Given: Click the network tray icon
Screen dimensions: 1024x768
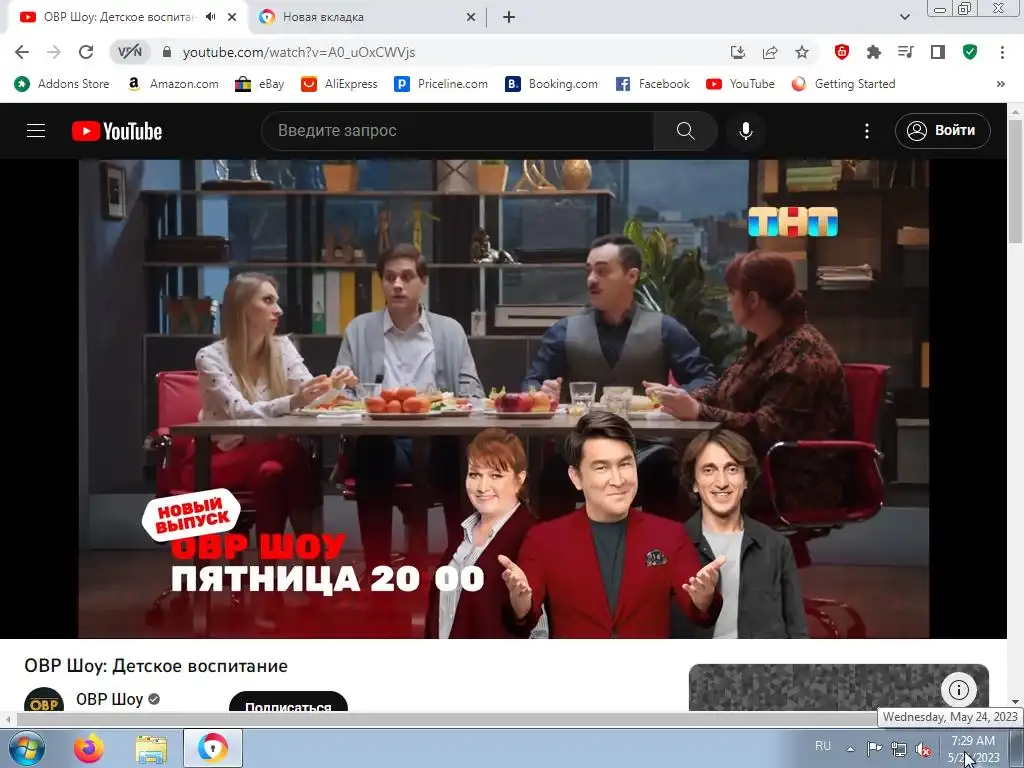Looking at the screenshot, I should (x=899, y=749).
